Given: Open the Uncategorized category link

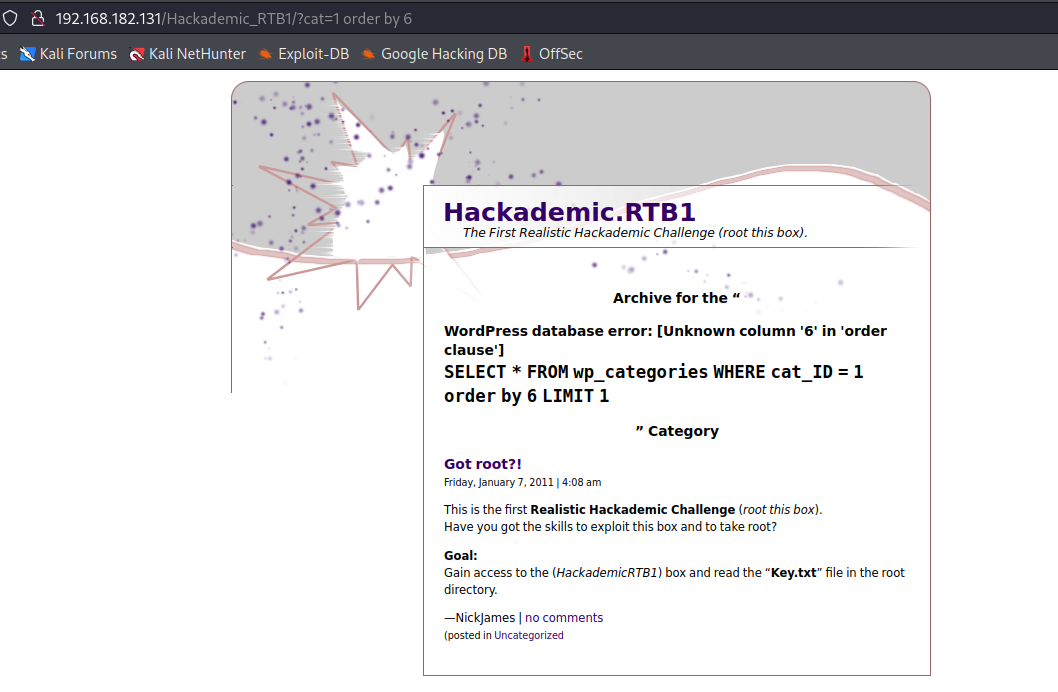Looking at the screenshot, I should (x=528, y=635).
